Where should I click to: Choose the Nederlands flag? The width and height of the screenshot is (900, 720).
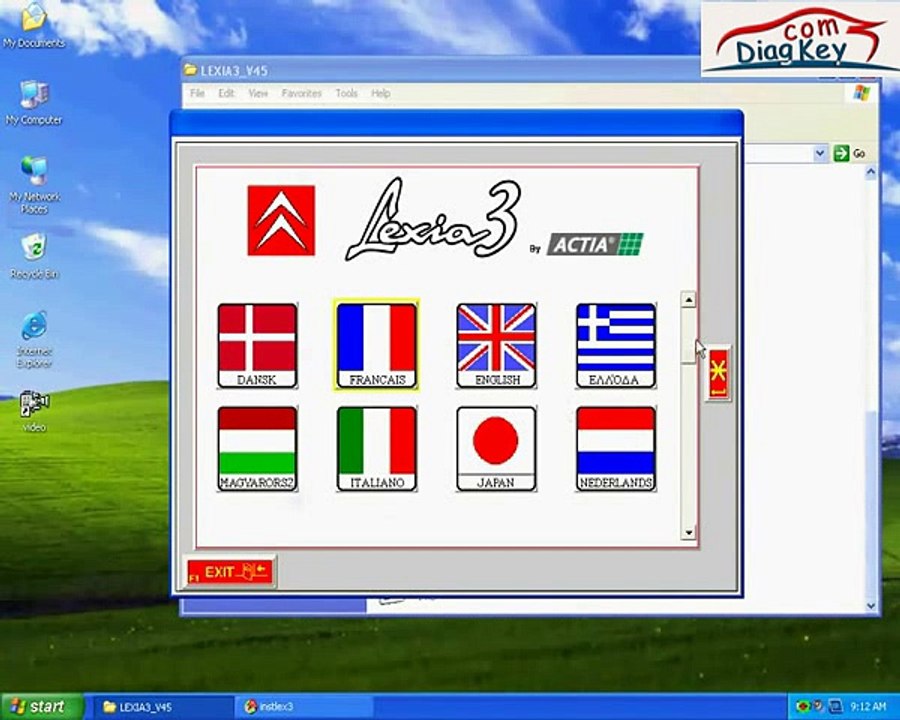pyautogui.click(x=616, y=448)
